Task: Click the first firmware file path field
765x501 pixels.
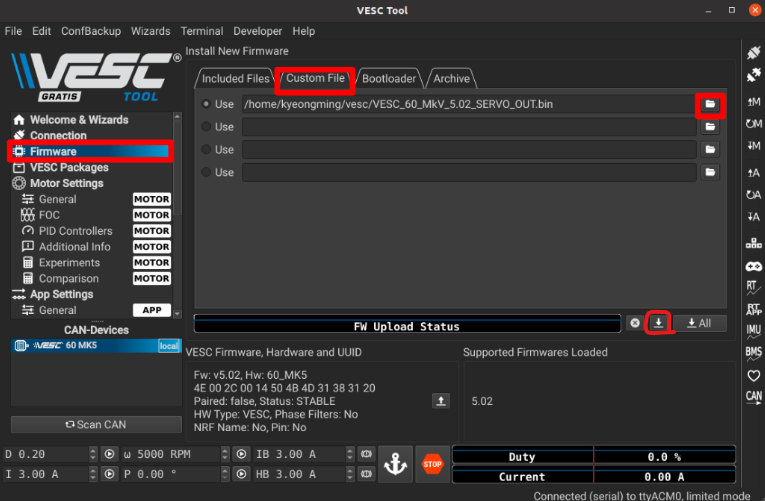Action: [x=469, y=104]
